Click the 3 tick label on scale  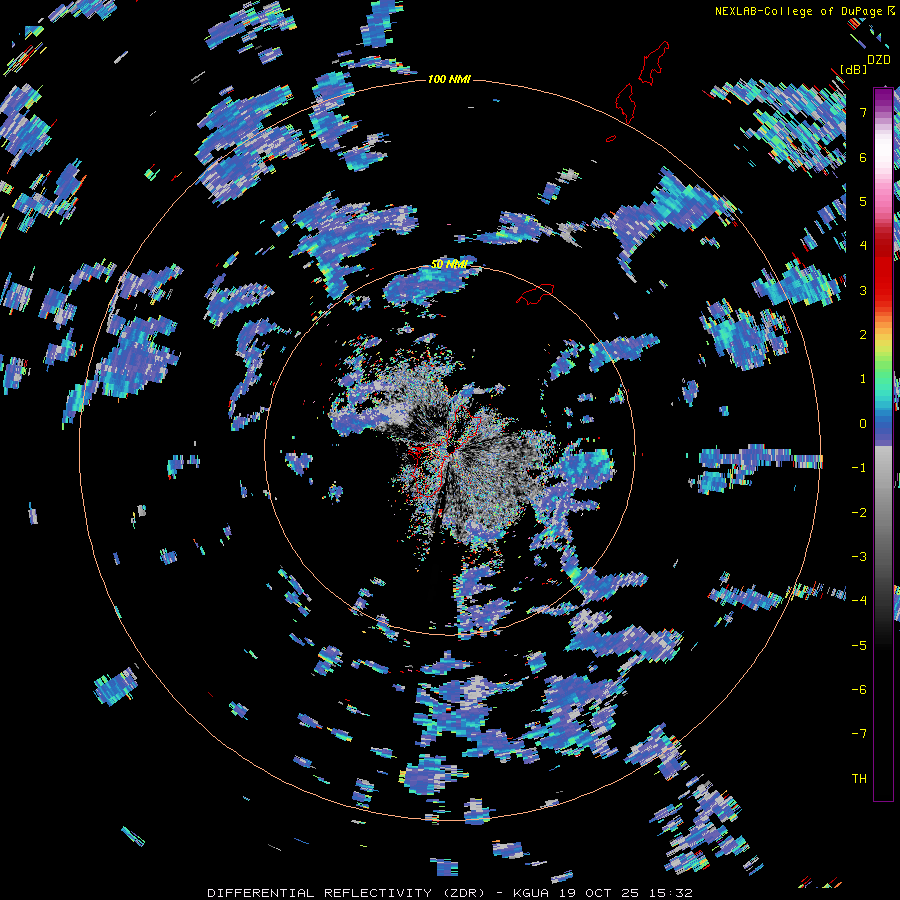pyautogui.click(x=863, y=290)
